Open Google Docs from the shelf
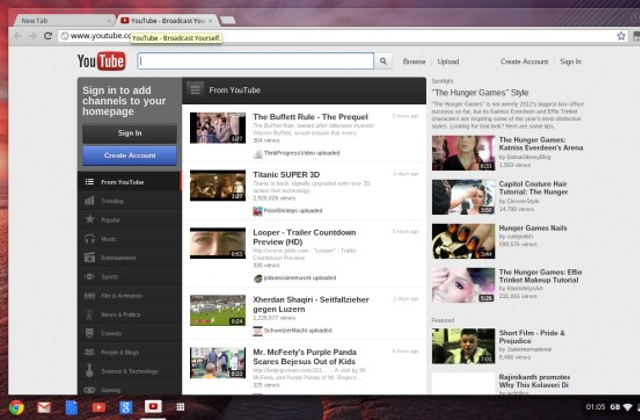The width and height of the screenshot is (640, 420). [71, 407]
